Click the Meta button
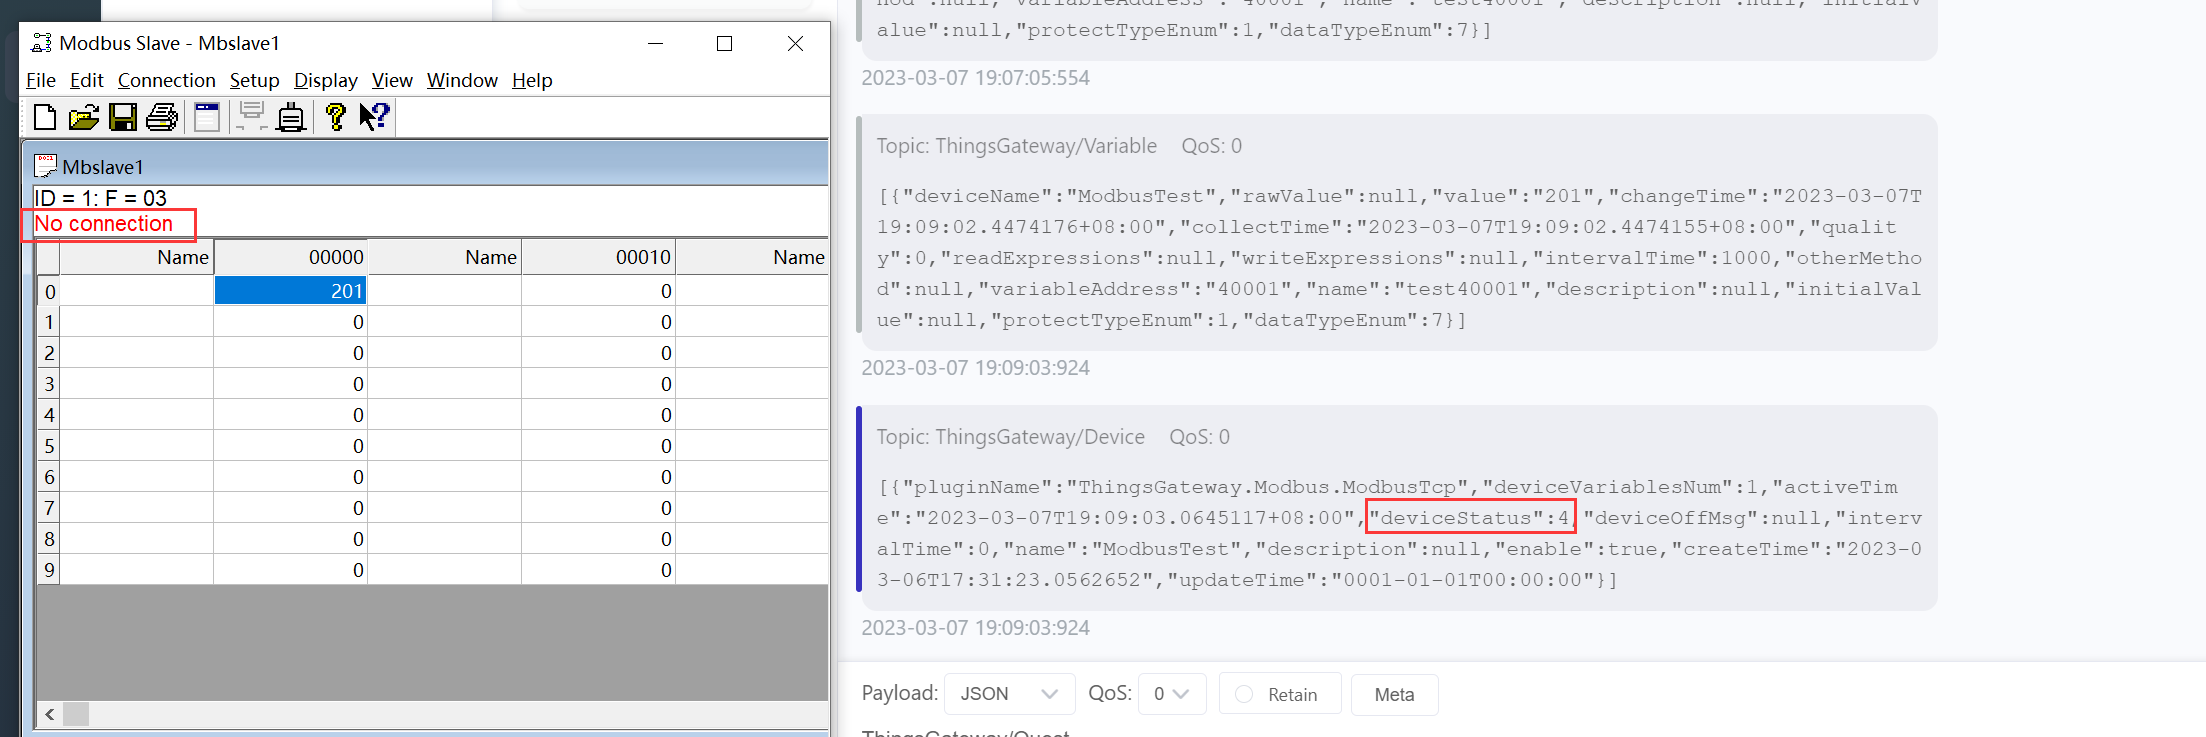 1394,694
